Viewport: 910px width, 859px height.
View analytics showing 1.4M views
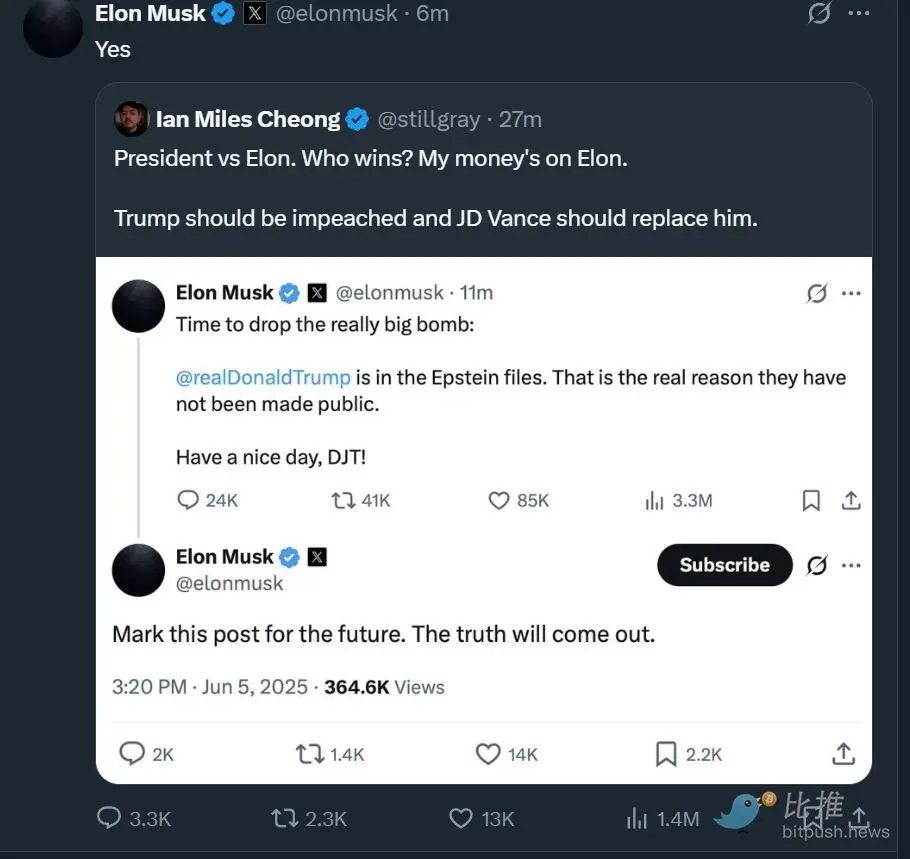pyautogui.click(x=637, y=818)
